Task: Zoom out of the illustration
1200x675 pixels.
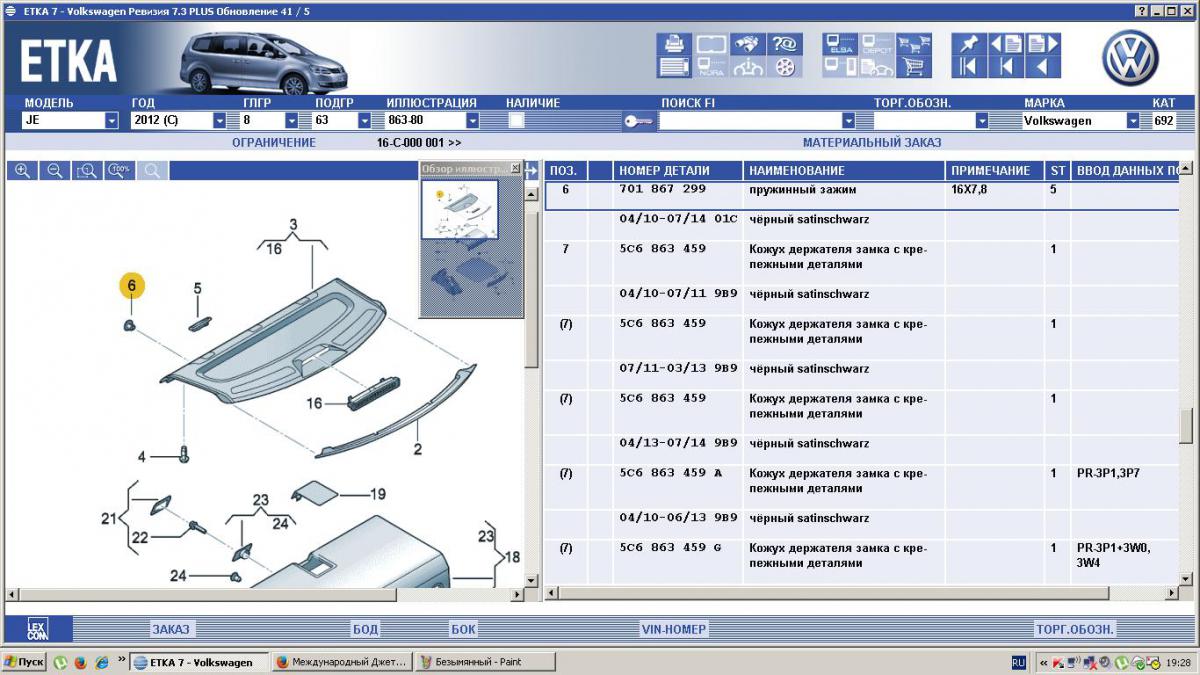Action: click(55, 171)
